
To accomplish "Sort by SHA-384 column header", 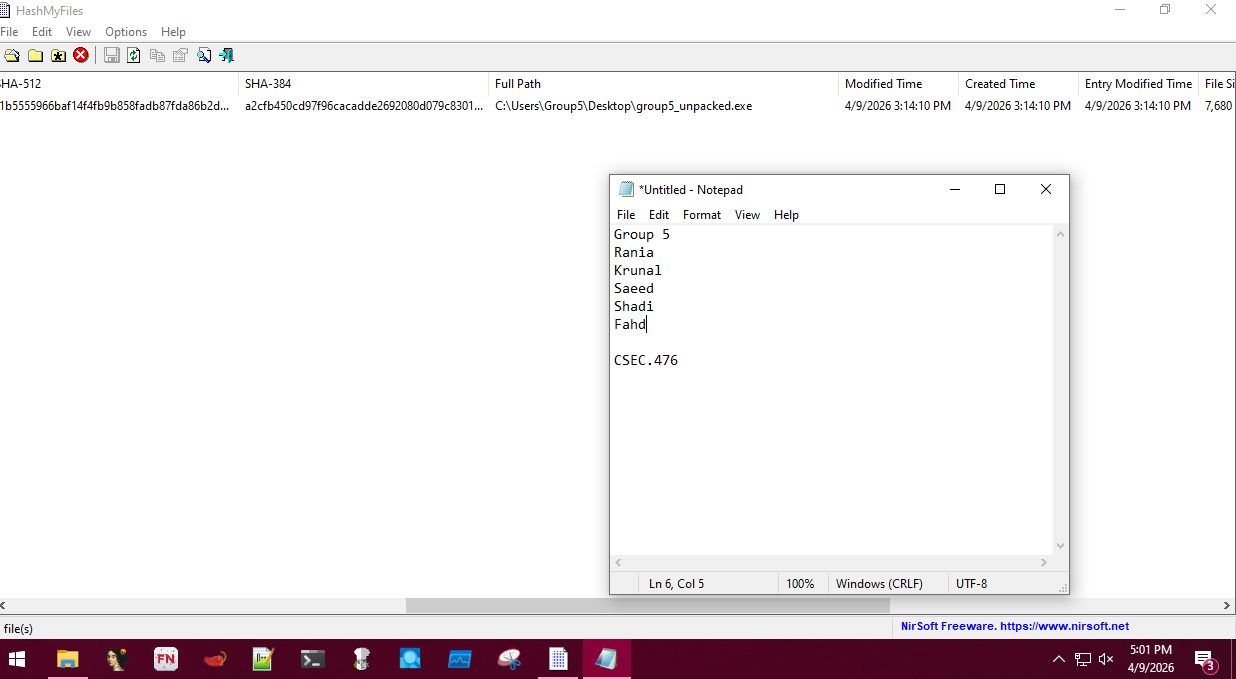I will point(364,84).
